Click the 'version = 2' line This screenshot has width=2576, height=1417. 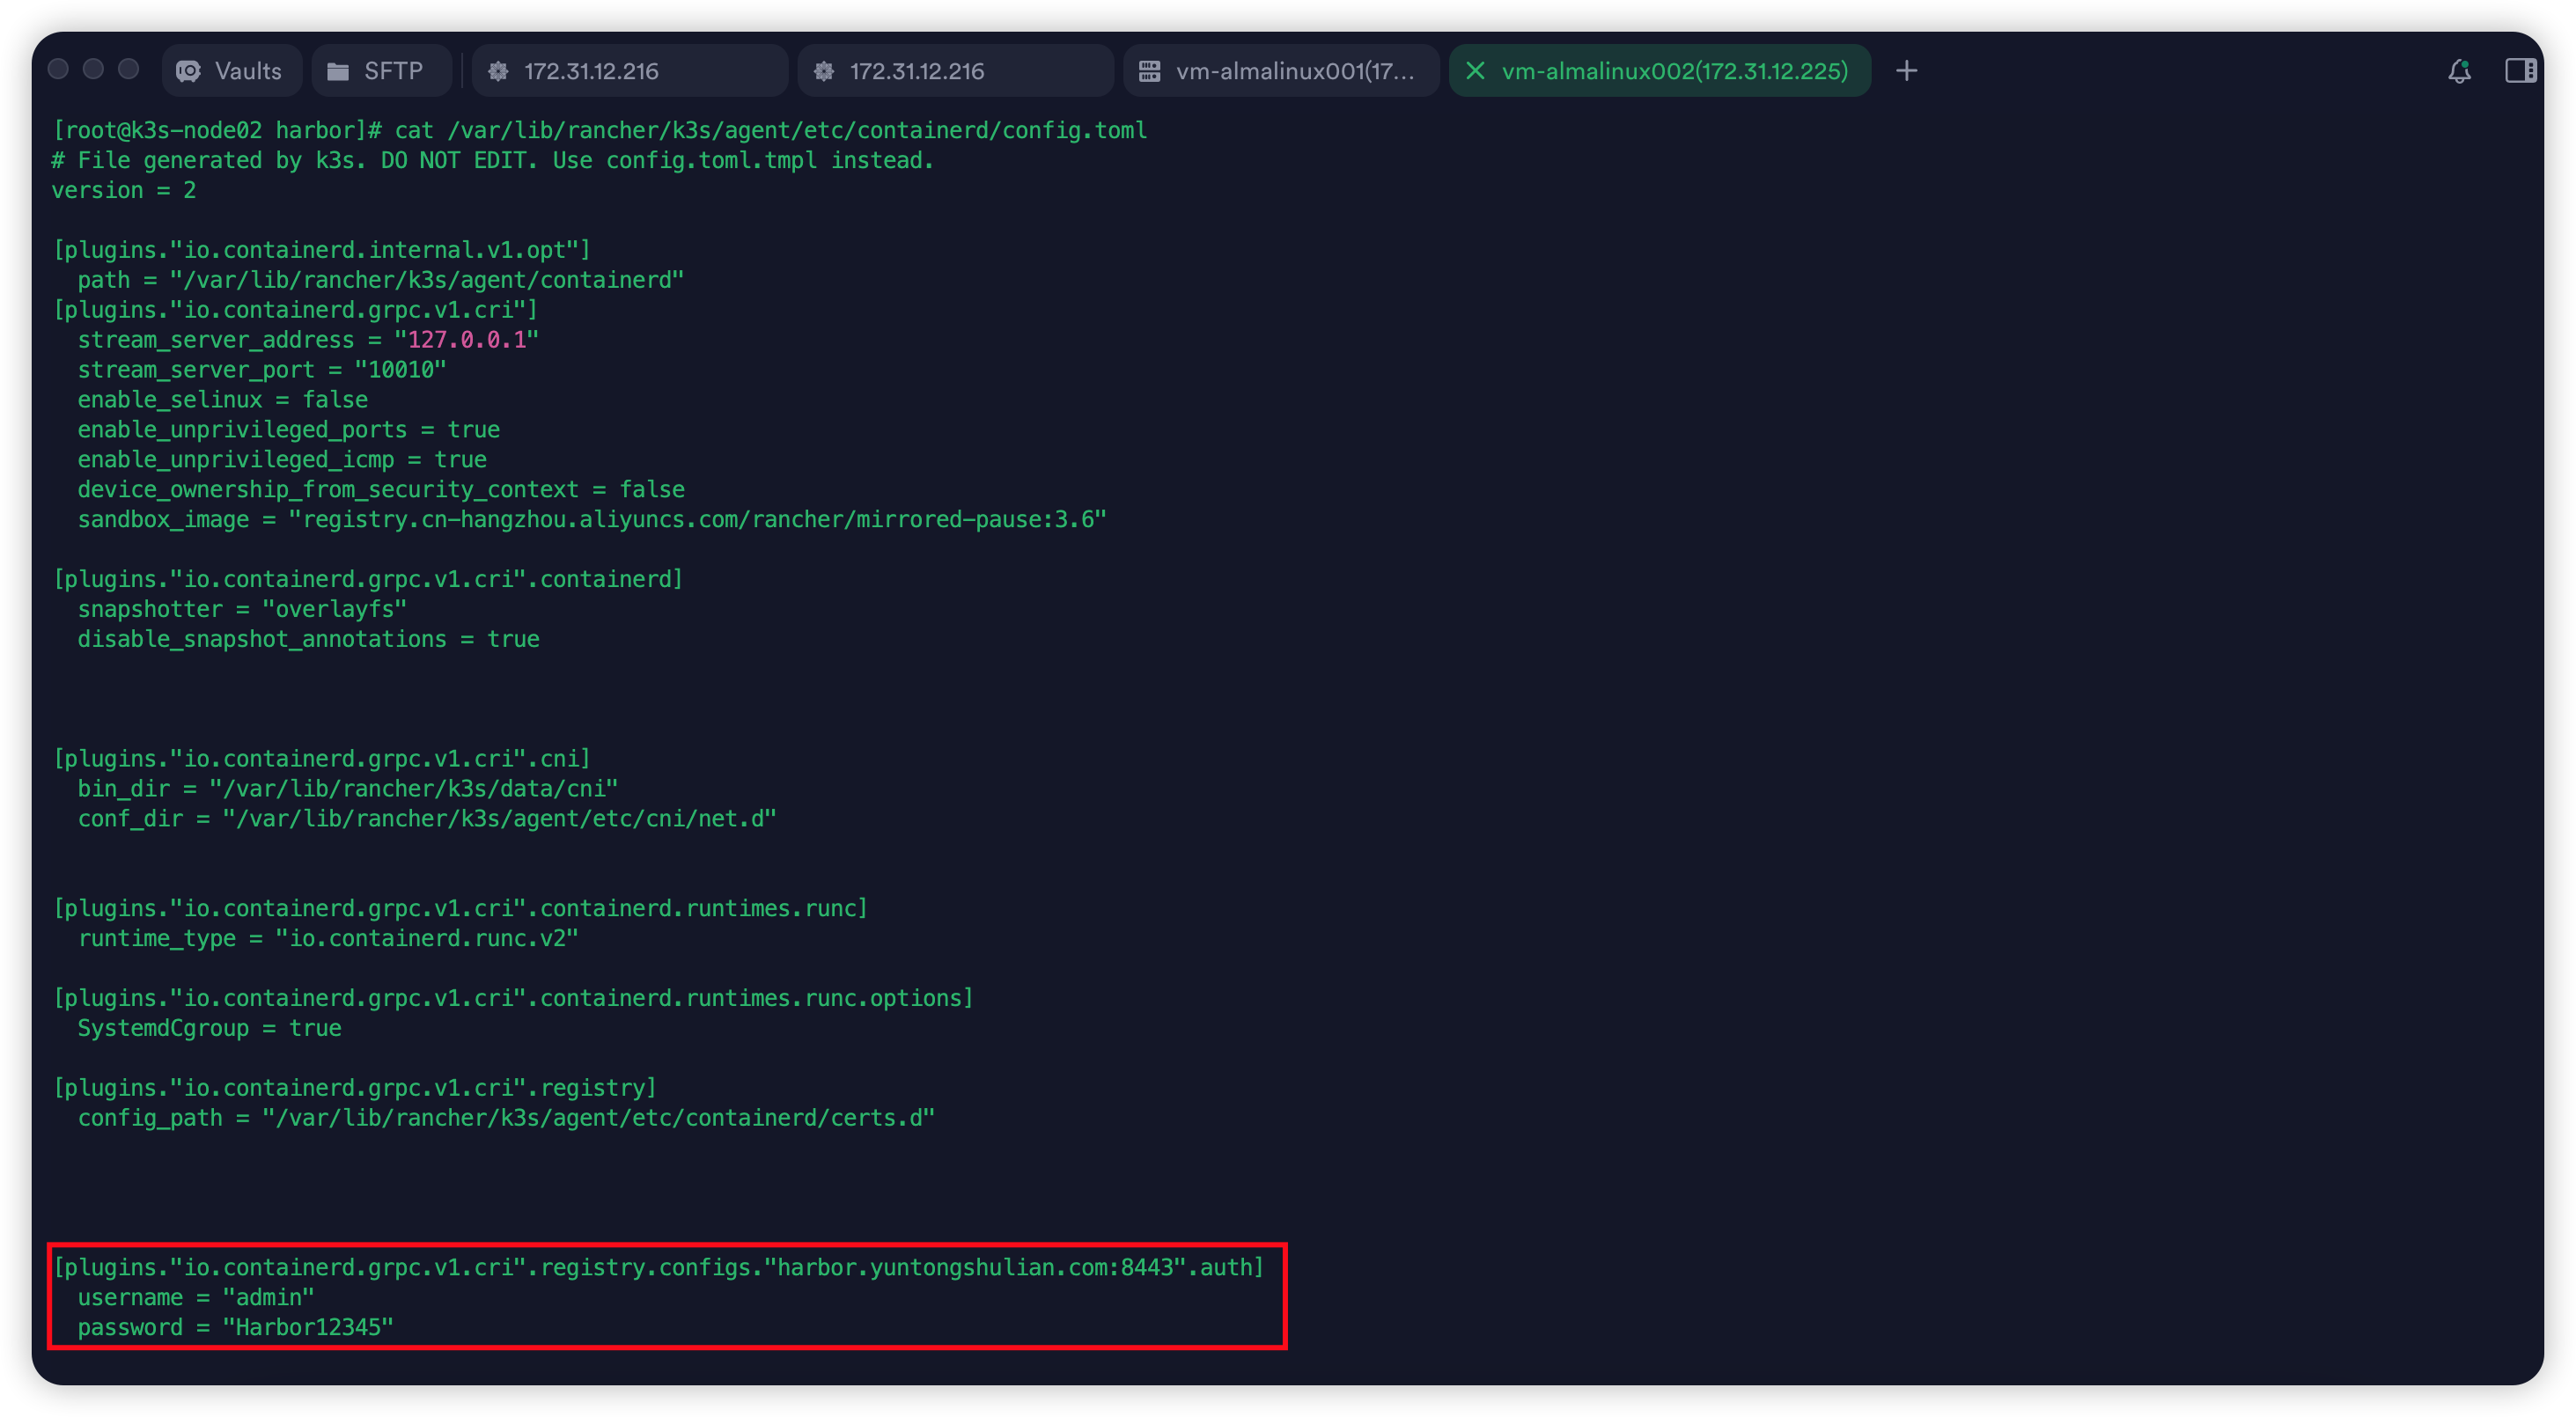click(124, 191)
